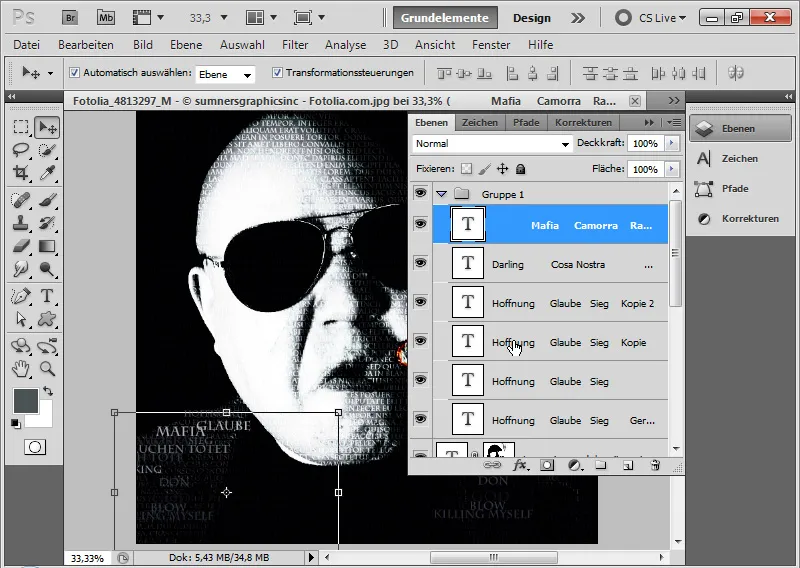Image resolution: width=800 pixels, height=568 pixels.
Task: Delete the selected layer with trash icon
Action: 655,465
